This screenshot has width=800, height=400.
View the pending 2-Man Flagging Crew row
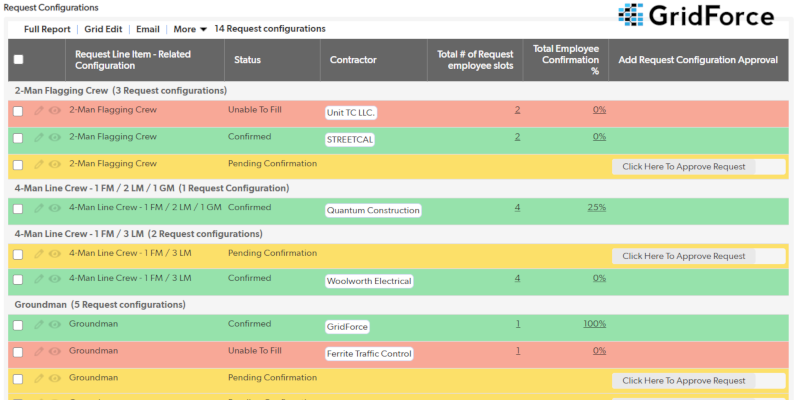pos(55,164)
